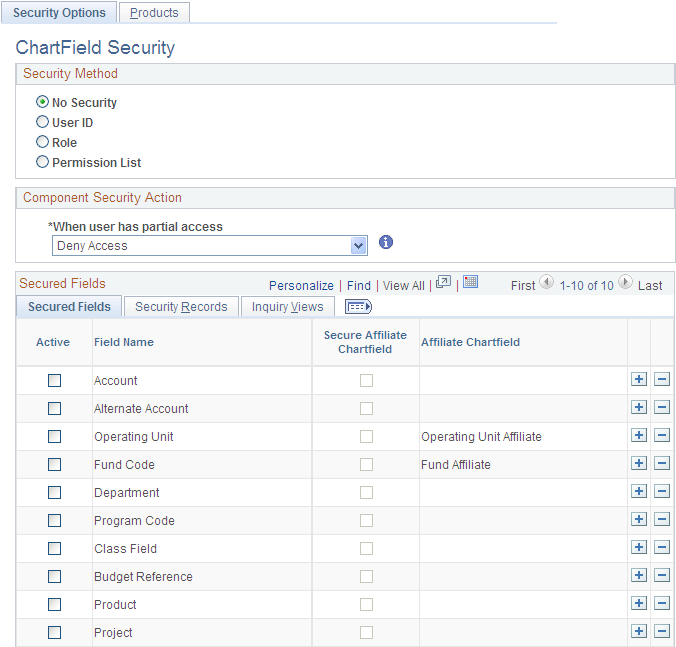The height and width of the screenshot is (647, 676).
Task: Check Active for Account
Action: tap(54, 381)
